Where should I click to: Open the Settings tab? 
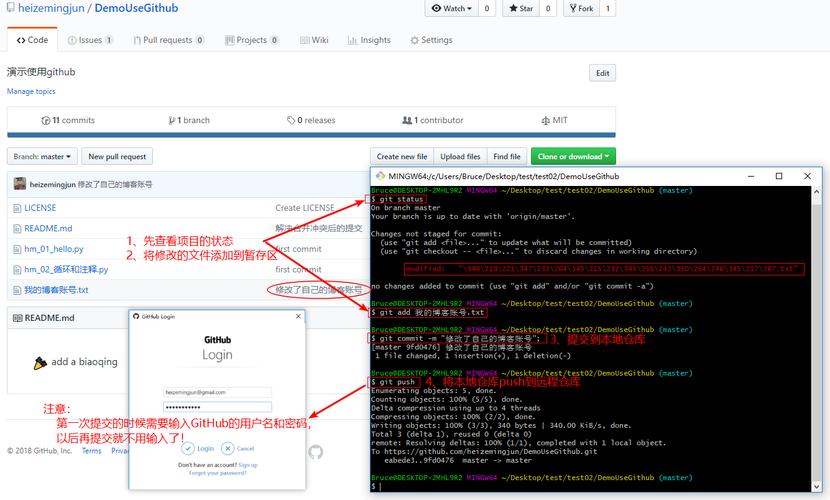pyautogui.click(x=431, y=40)
